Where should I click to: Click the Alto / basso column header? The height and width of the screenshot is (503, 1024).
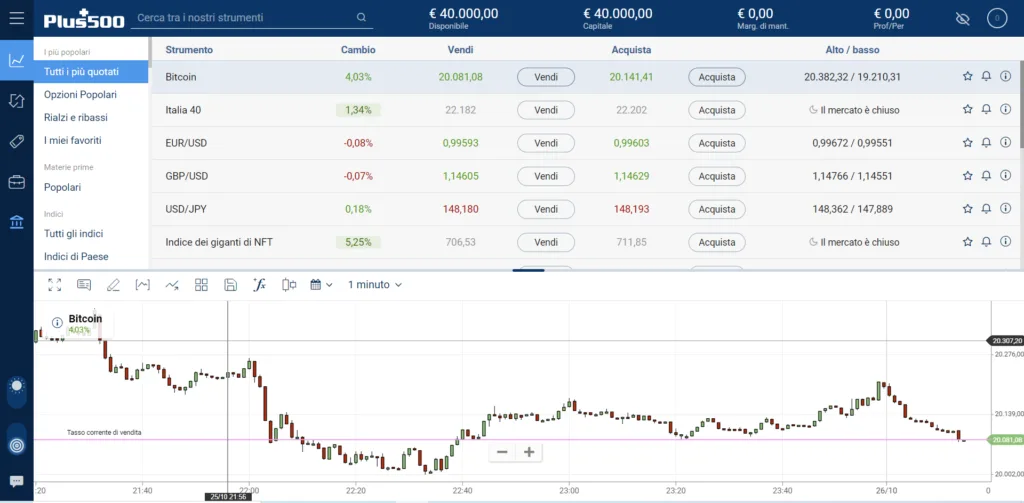pyautogui.click(x=852, y=50)
